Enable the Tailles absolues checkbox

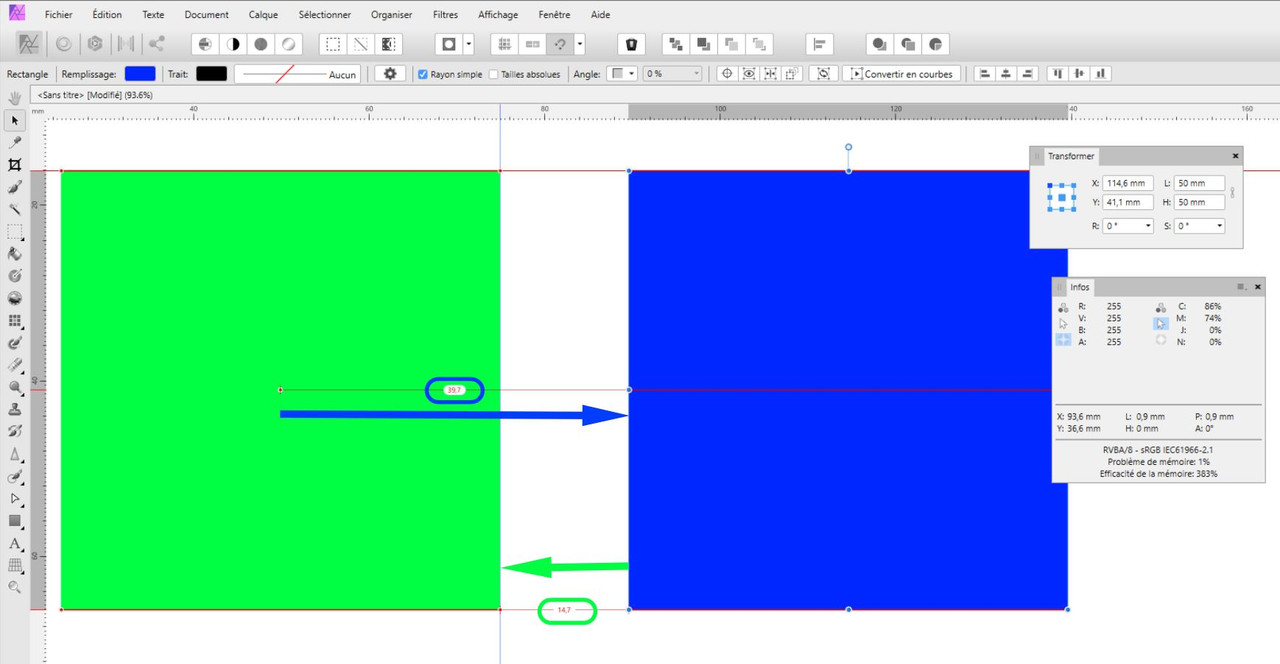tap(493, 74)
